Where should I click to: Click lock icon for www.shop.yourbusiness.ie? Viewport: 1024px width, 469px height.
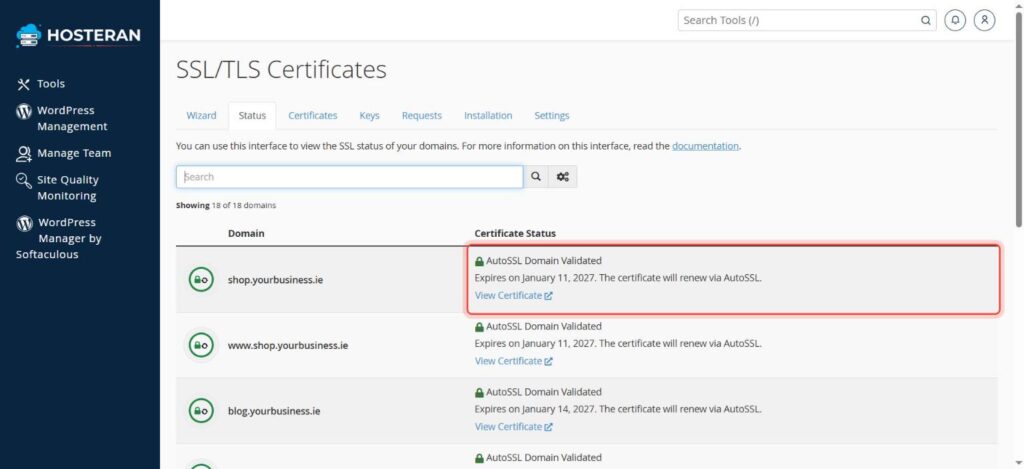(x=201, y=345)
